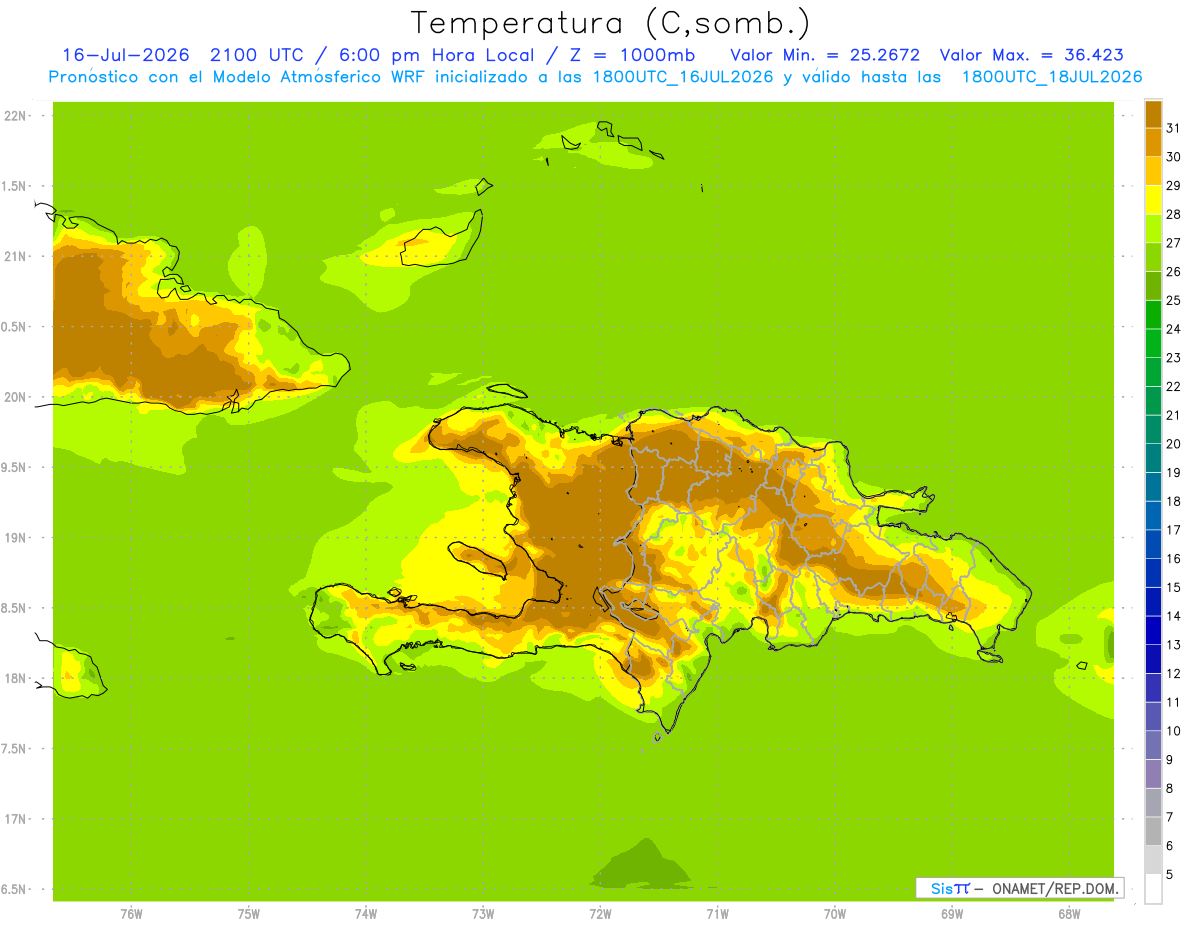Click the colorbar label "30"
Image resolution: width=1200 pixels, height=927 pixels.
click(1173, 157)
